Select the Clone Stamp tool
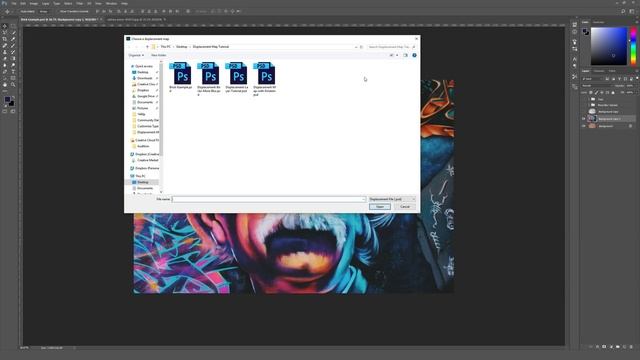Viewport: 640px width, 360px height. (x=5, y=52)
